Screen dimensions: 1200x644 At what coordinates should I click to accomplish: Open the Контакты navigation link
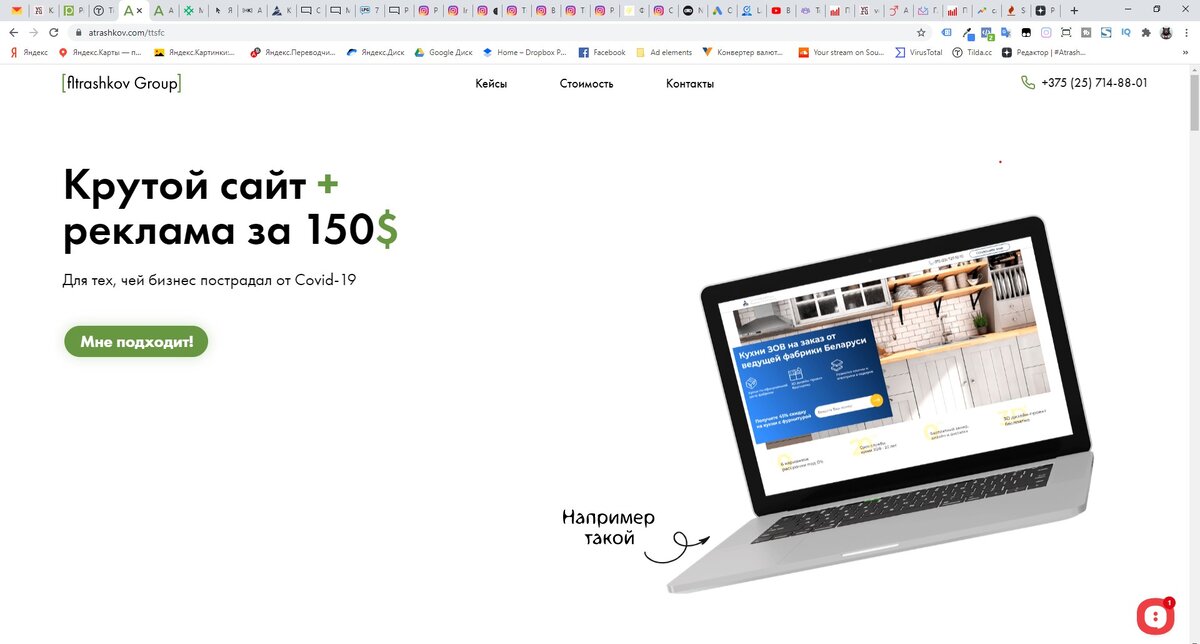coord(690,84)
